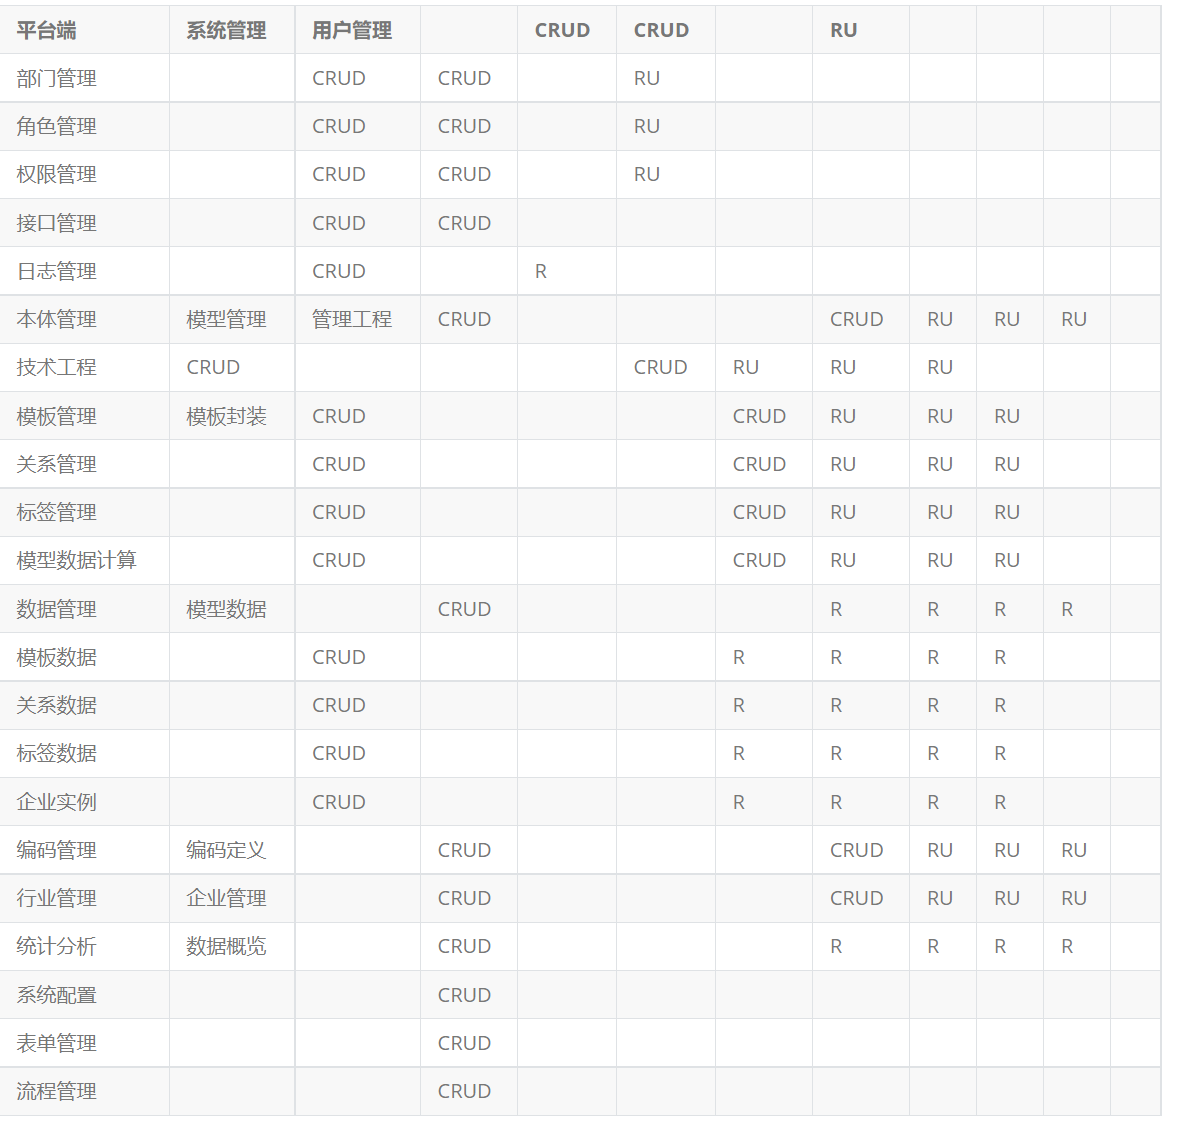Click the R value in 日志管理 row
Viewport: 1179px width, 1142px height.
(541, 271)
